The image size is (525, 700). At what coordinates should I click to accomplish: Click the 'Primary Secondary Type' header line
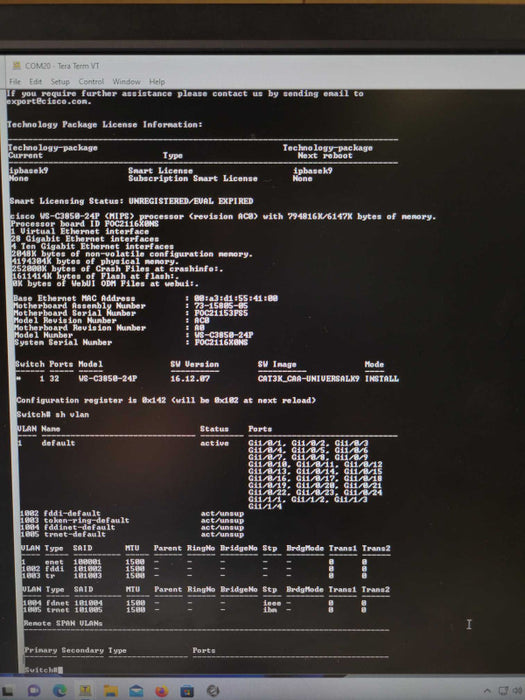click(x=75, y=650)
